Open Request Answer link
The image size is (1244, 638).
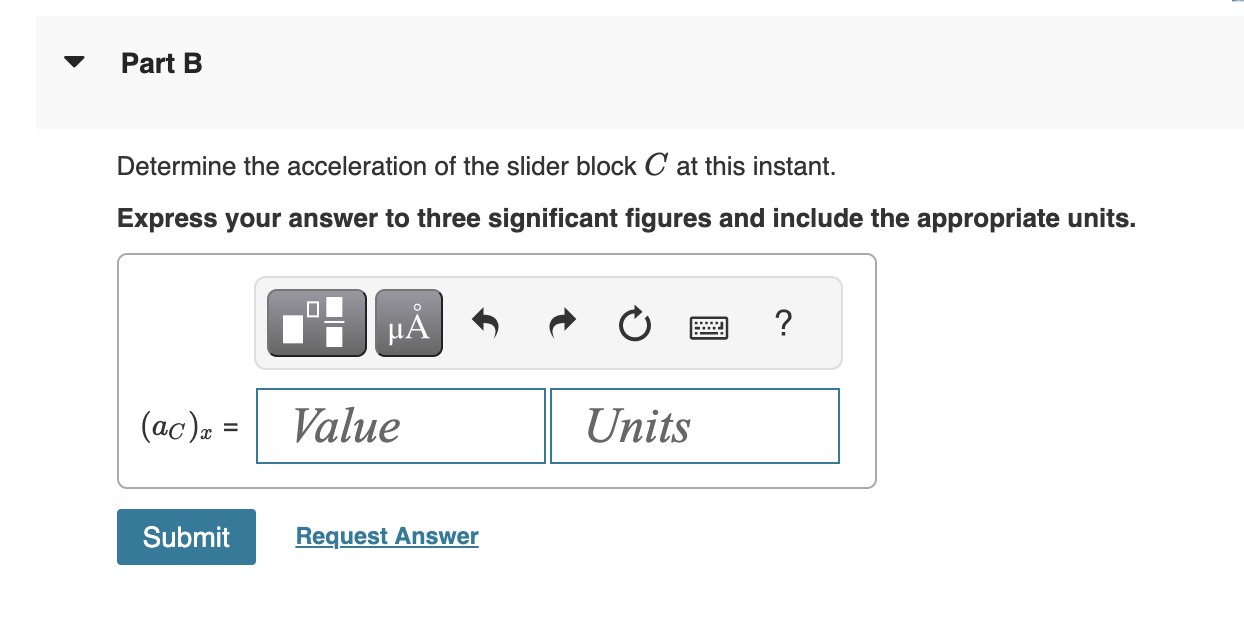pos(386,536)
